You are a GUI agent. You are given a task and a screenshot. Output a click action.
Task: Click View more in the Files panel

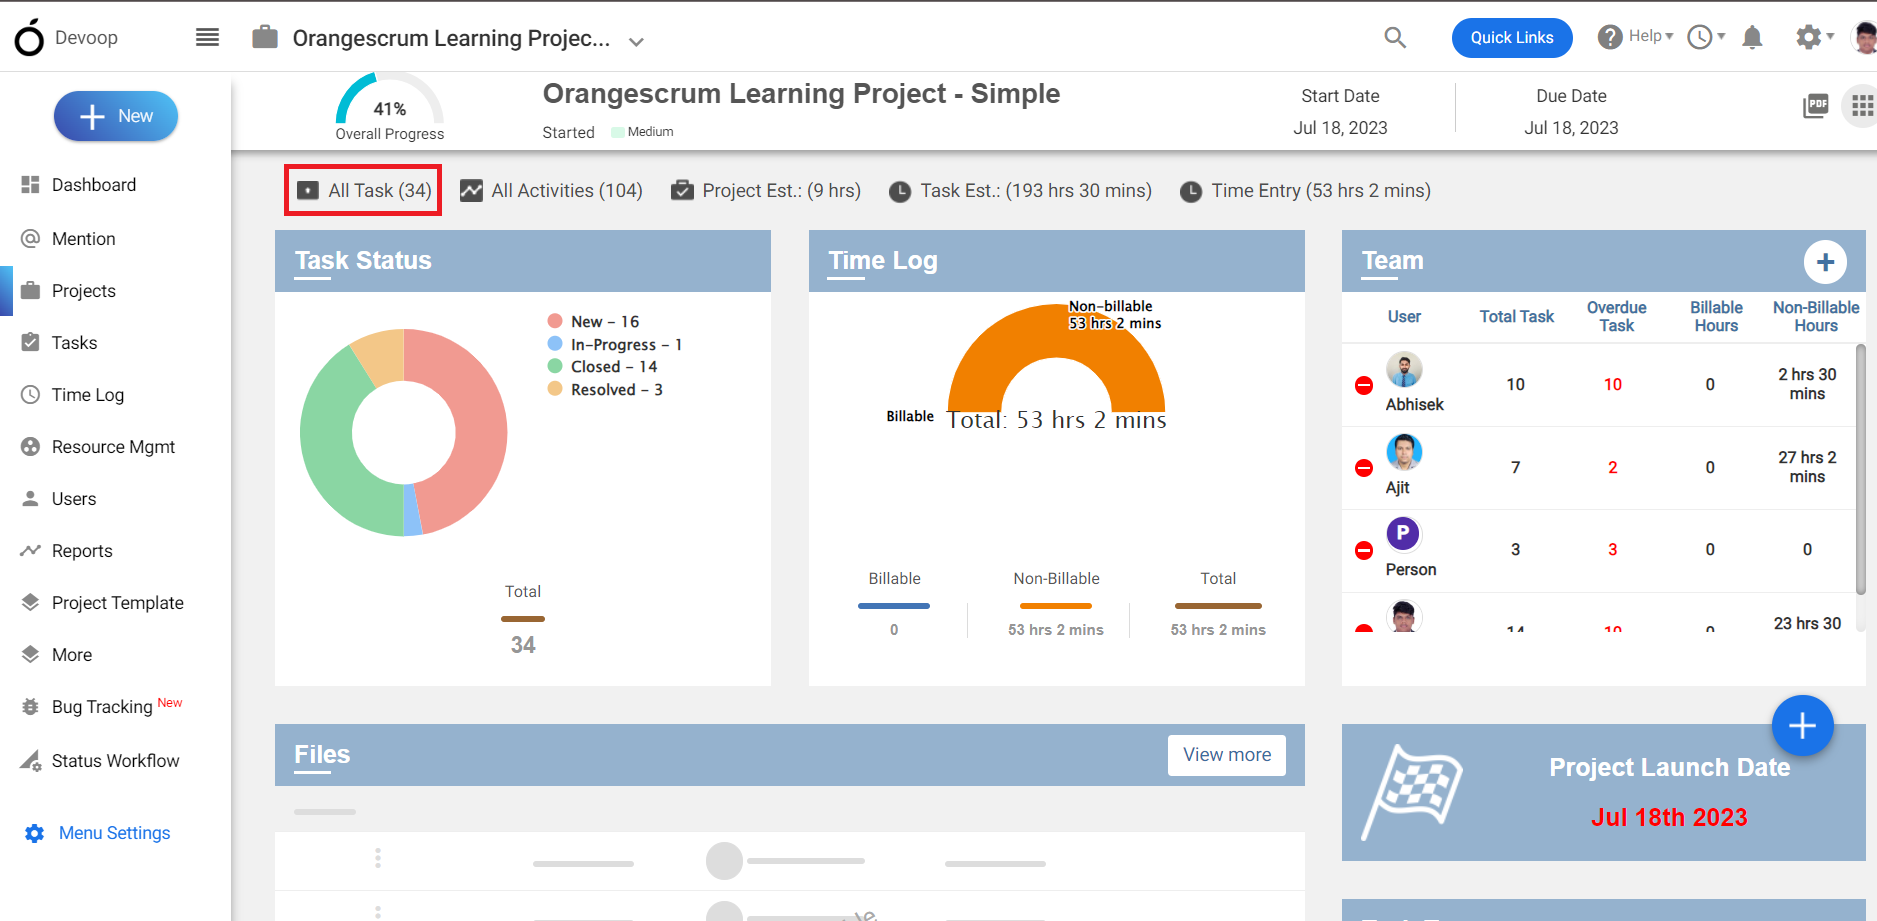pyautogui.click(x=1227, y=755)
